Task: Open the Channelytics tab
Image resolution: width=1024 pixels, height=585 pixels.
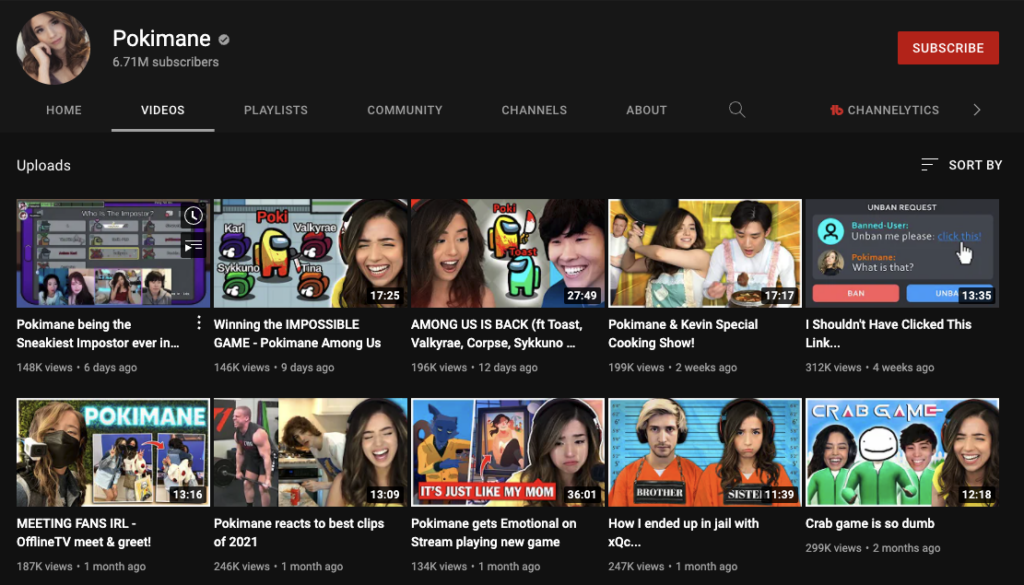Action: click(x=884, y=110)
